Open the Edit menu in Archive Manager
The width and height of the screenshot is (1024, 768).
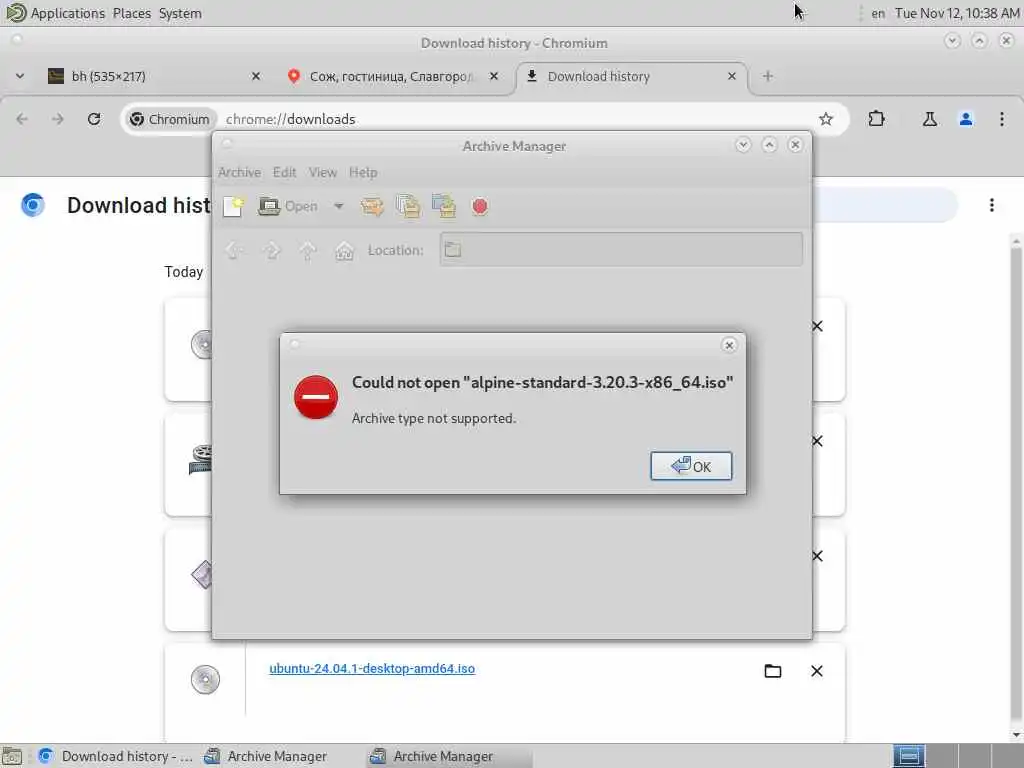[284, 172]
